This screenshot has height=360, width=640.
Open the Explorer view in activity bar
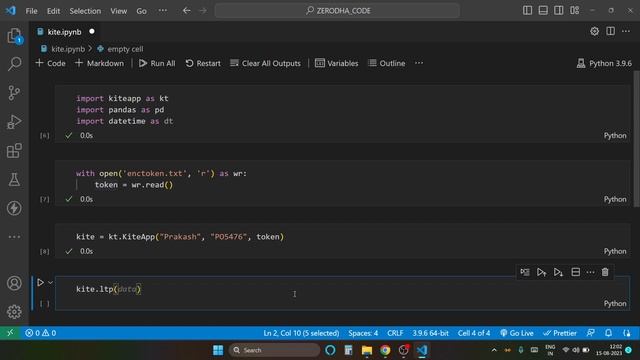pos(14,36)
